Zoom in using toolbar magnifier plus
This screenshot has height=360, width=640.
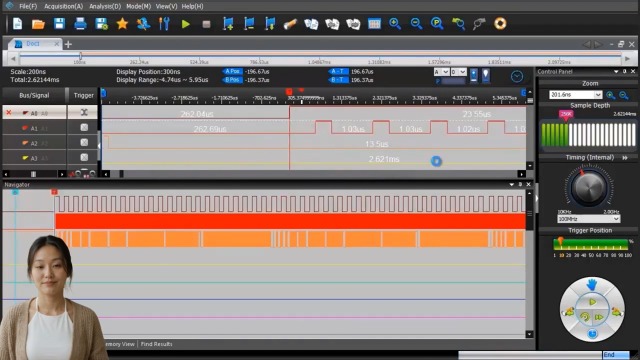(395, 24)
